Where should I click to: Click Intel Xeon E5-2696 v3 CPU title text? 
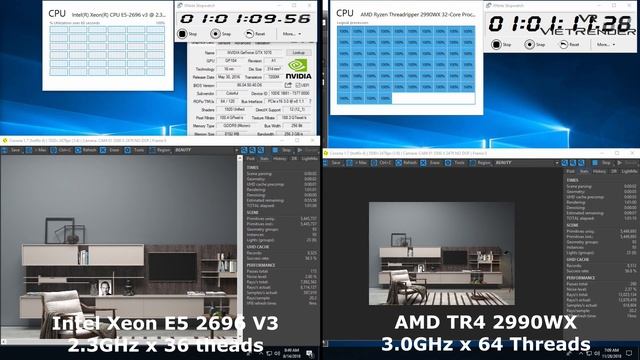pos(119,15)
